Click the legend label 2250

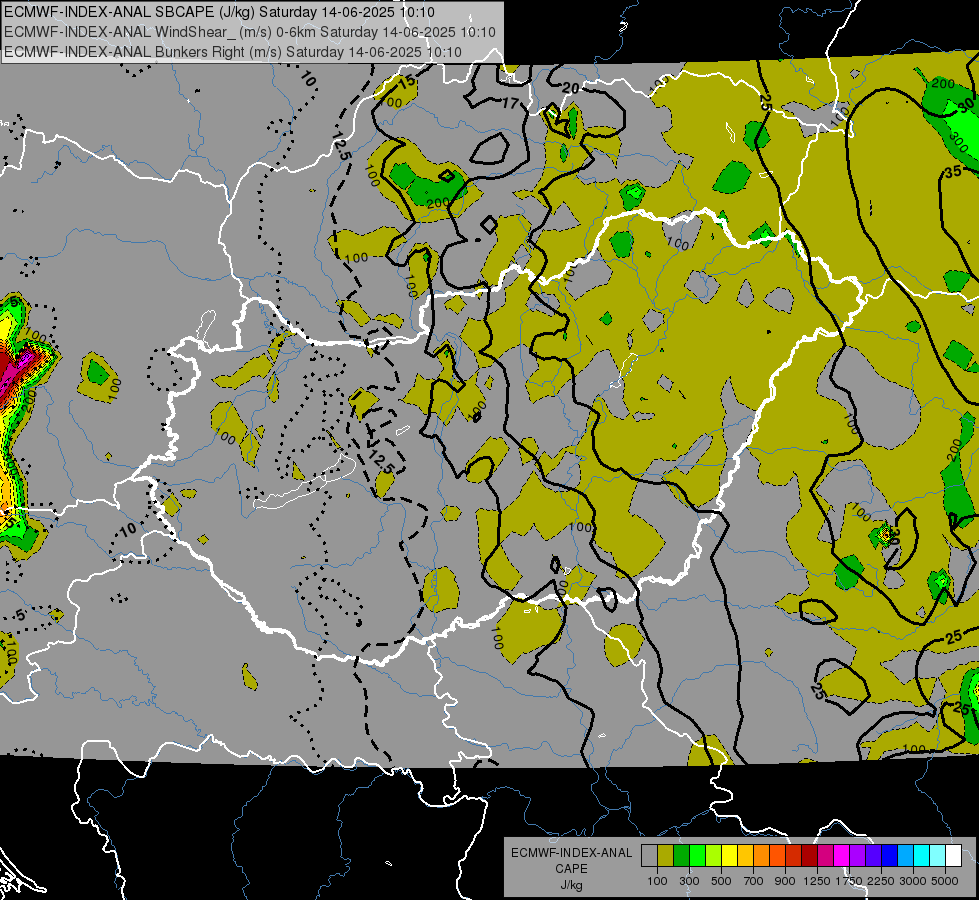(880, 881)
